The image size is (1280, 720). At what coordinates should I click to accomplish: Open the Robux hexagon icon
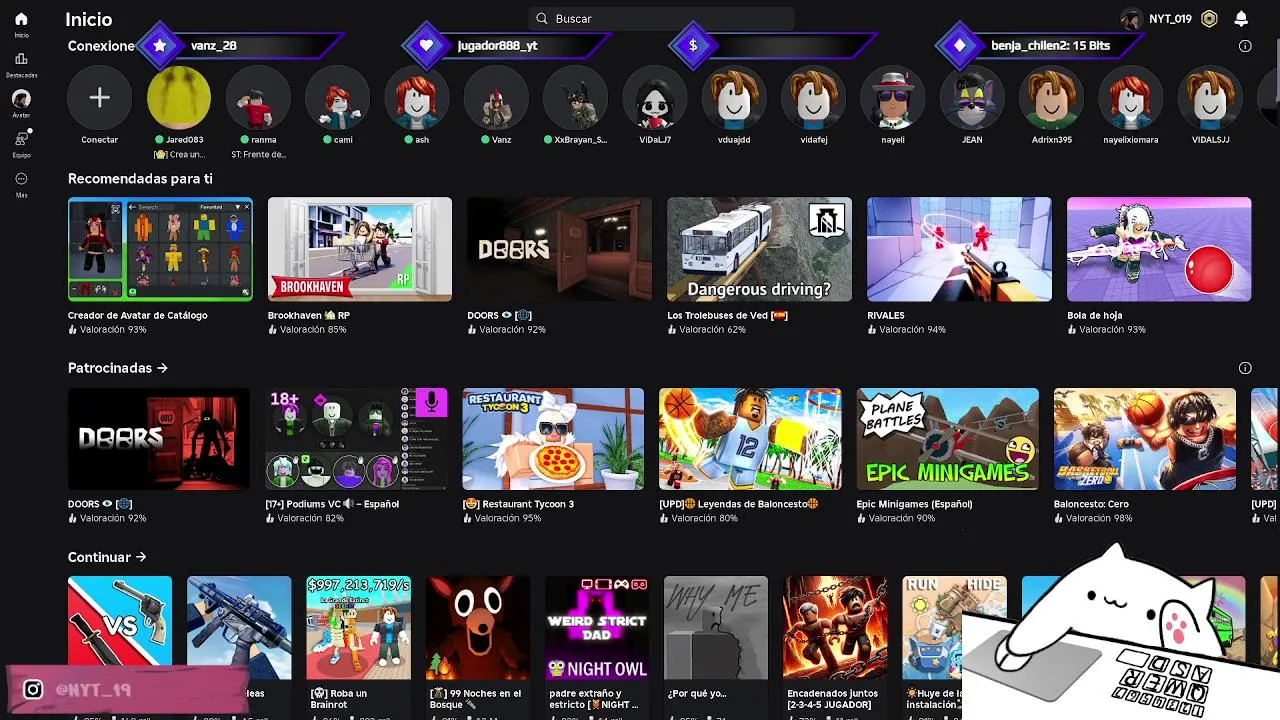(1209, 19)
